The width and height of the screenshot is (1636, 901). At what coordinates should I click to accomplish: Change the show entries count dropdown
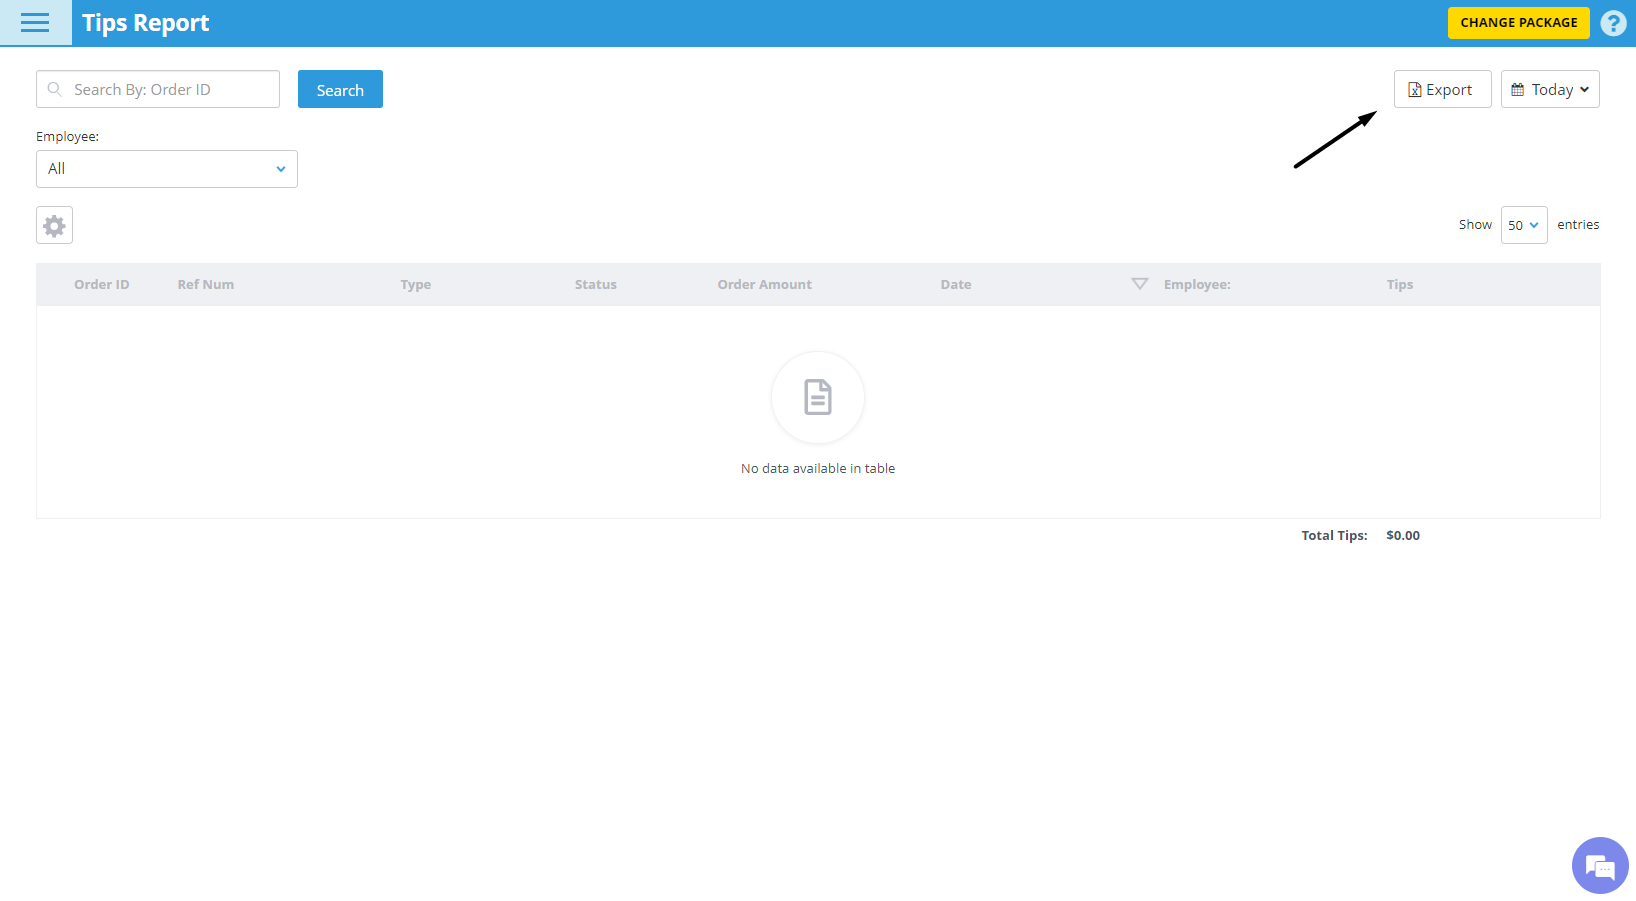[x=1523, y=225]
